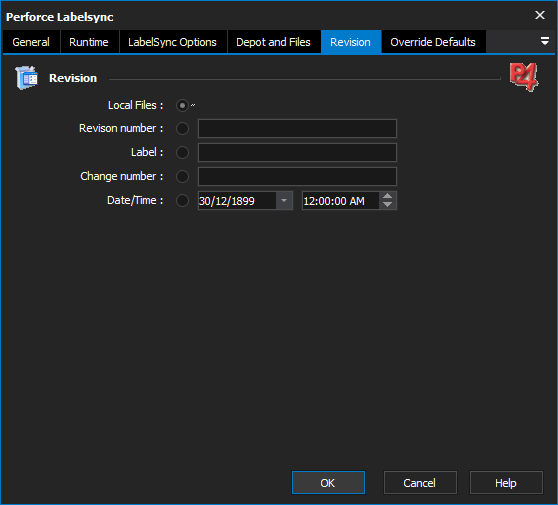Increase time with the up spinner arrow
This screenshot has width=558, height=505.
[x=388, y=196]
